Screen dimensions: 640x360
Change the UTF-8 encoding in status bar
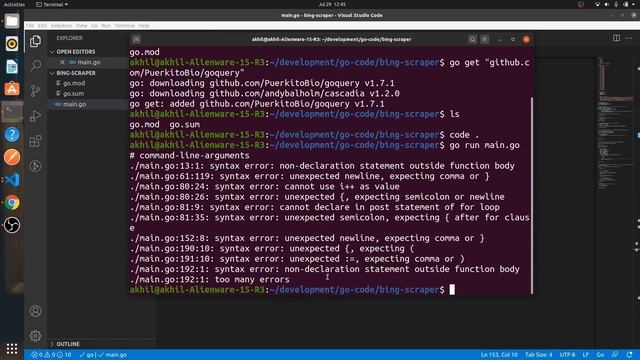(x=567, y=355)
